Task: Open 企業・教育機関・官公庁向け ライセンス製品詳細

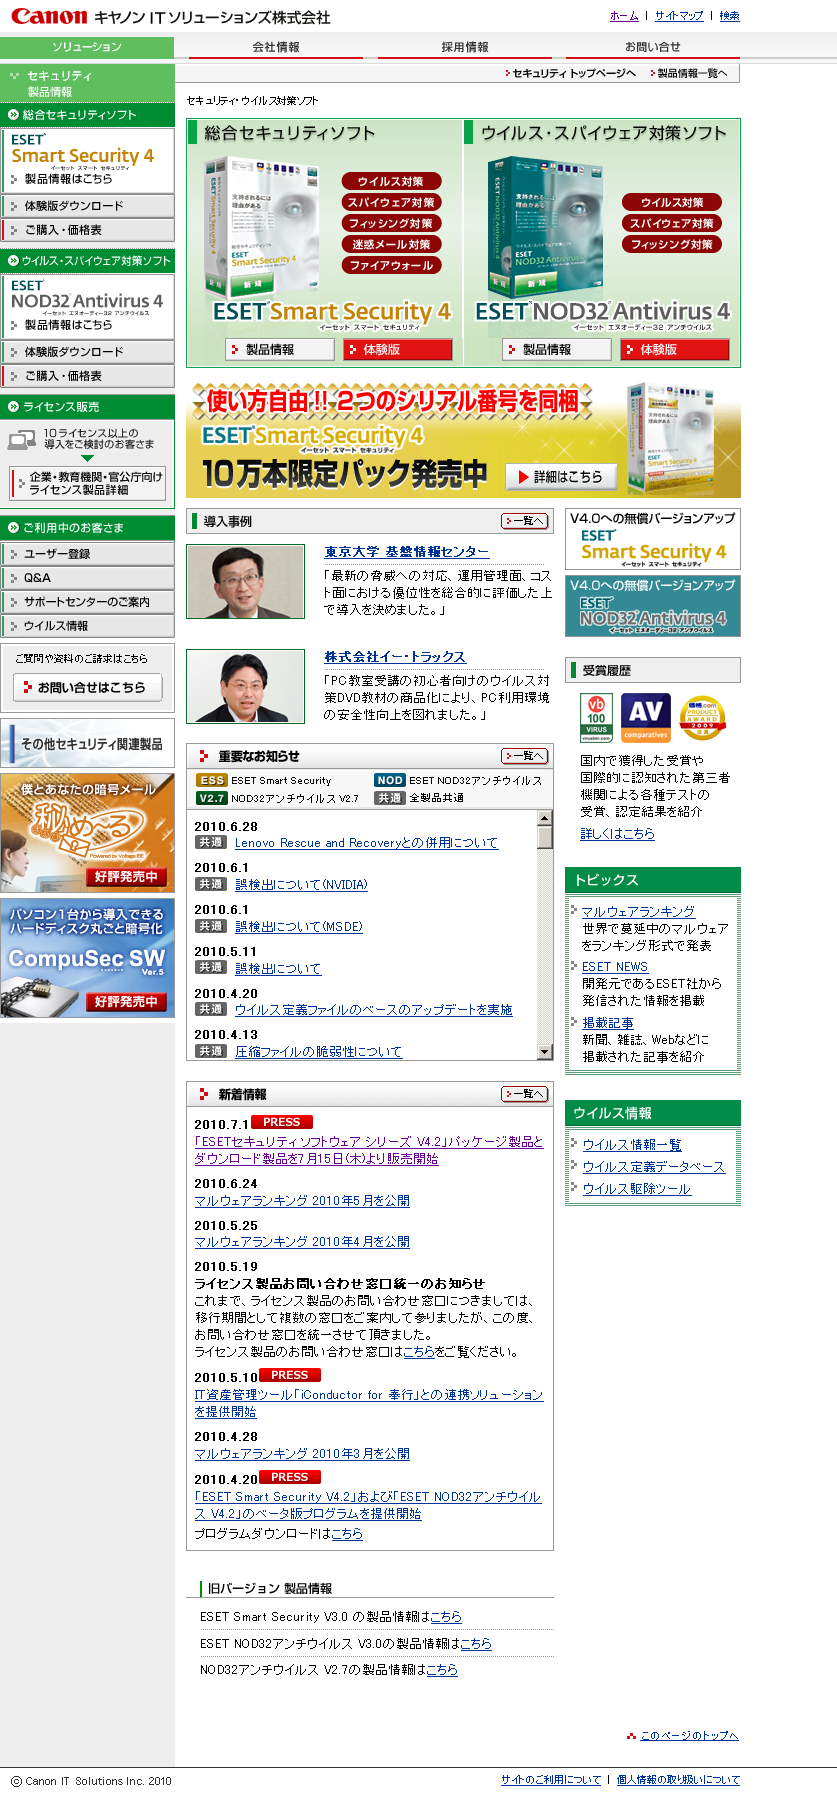Action: pos(87,483)
